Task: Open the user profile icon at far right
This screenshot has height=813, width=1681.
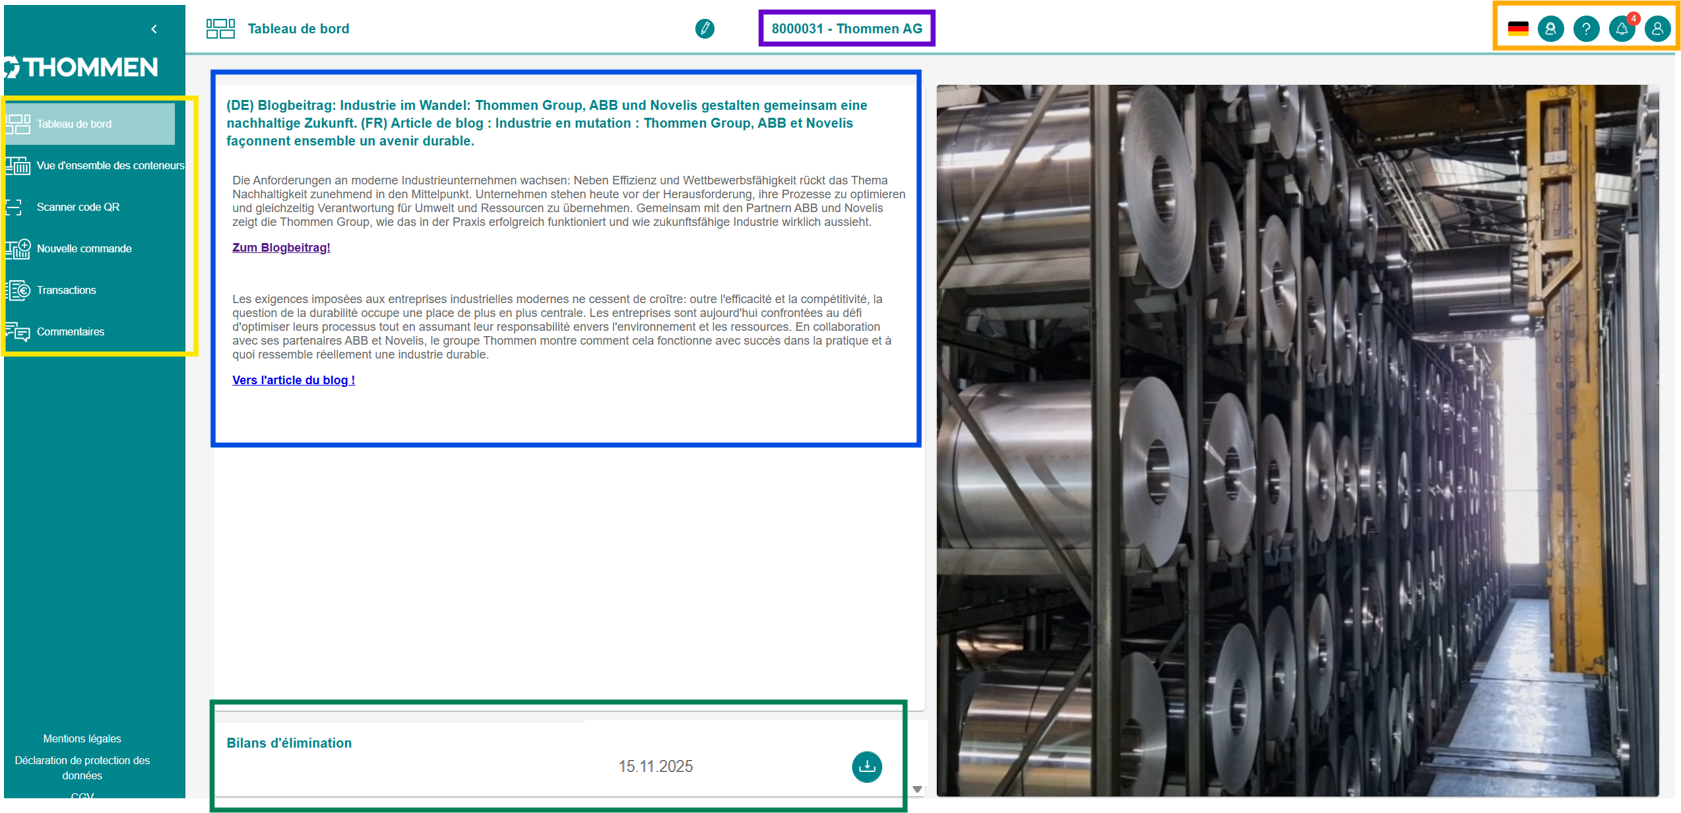Action: (1657, 29)
